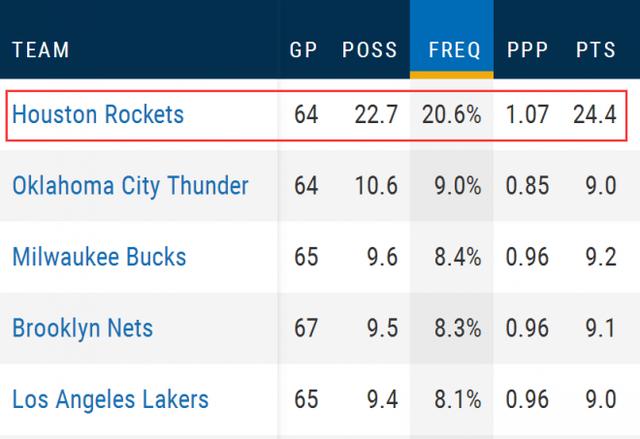The width and height of the screenshot is (640, 439).
Task: Sort table by TEAM column header
Action: point(41,50)
